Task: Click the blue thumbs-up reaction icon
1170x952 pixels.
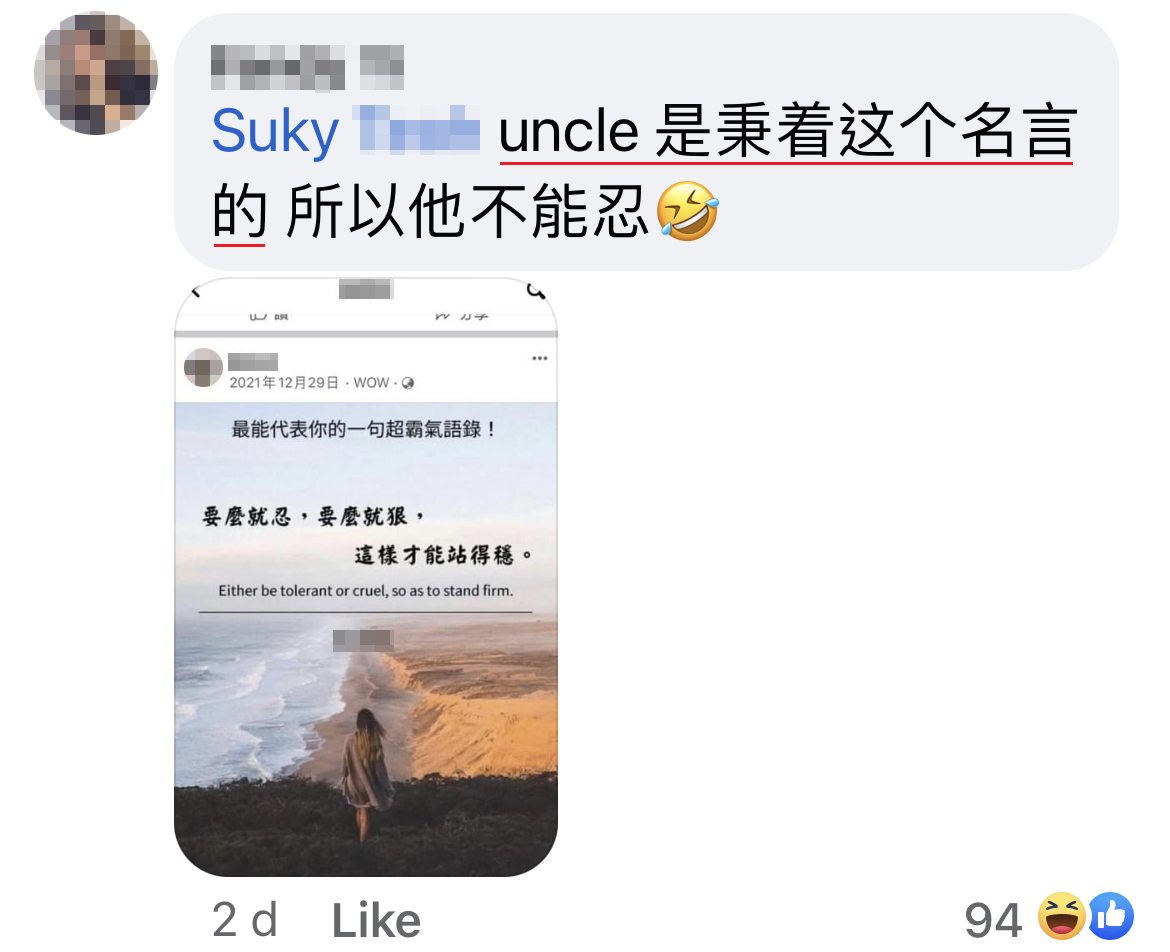Action: click(1111, 915)
